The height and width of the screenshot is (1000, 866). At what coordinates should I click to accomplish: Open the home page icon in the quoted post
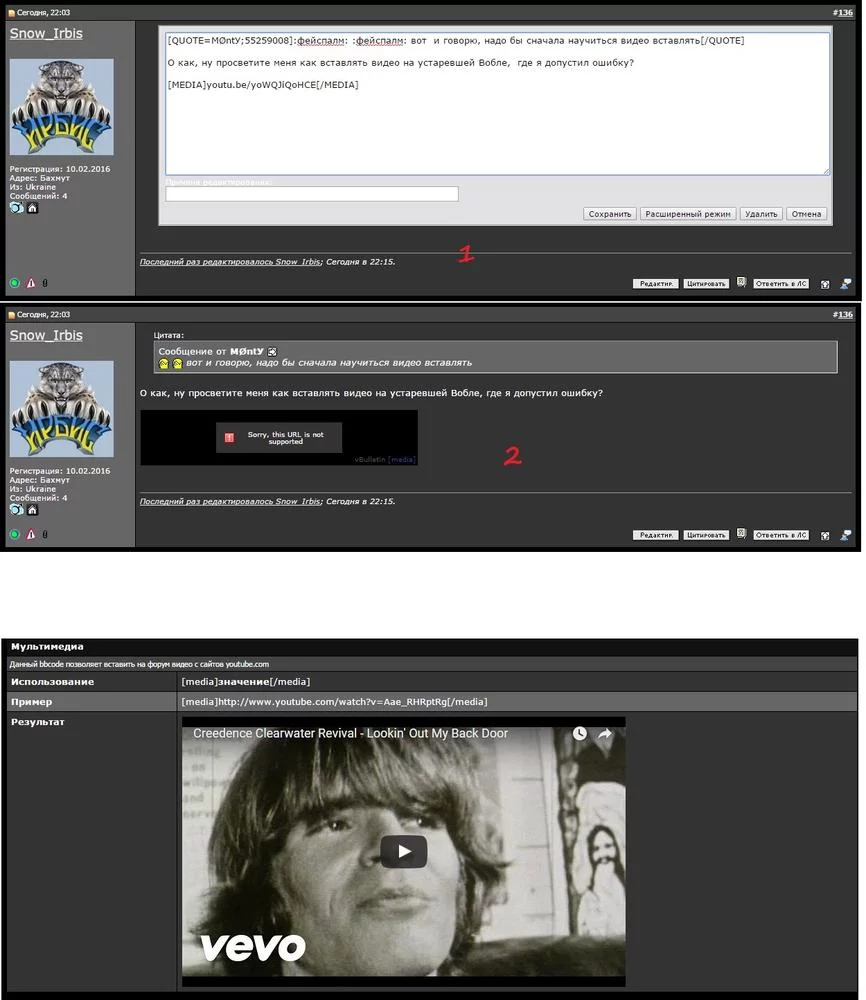[x=33, y=510]
